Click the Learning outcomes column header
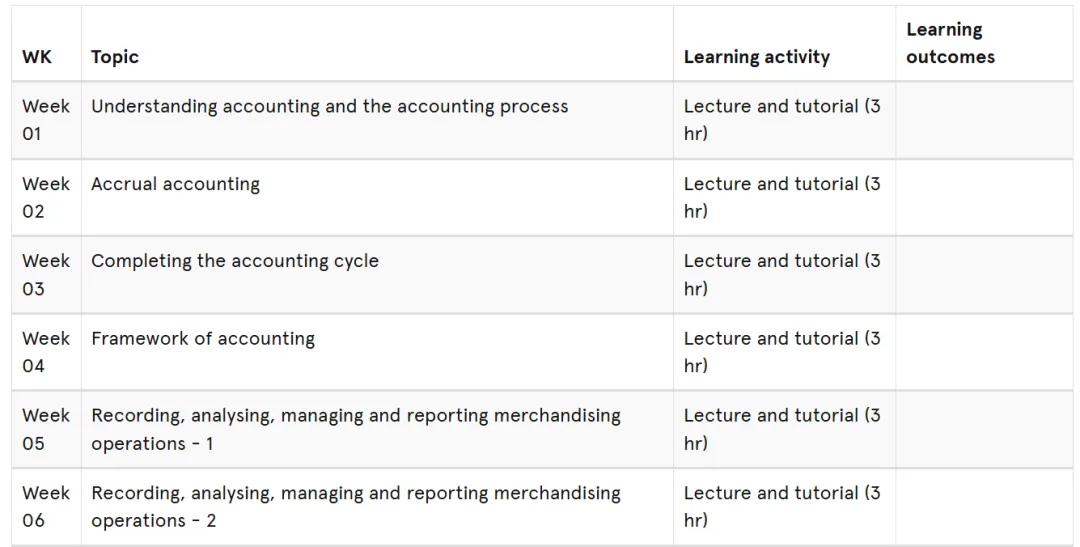 (950, 43)
